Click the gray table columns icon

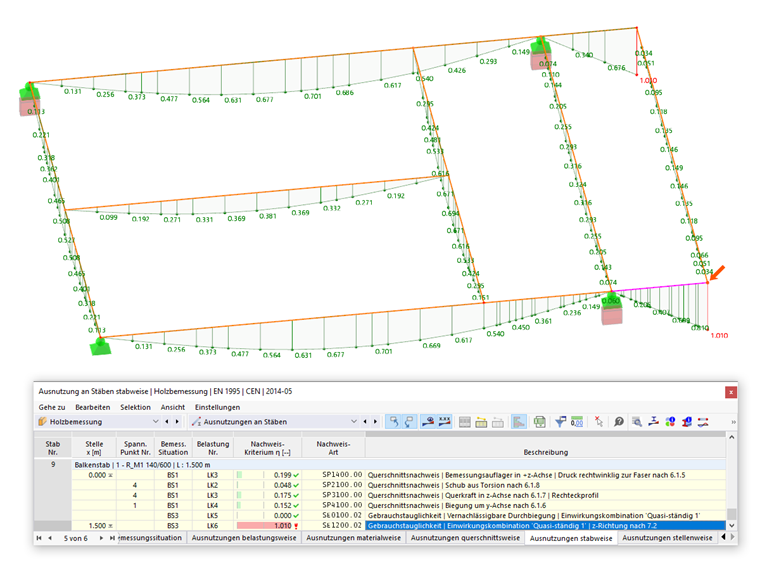[464, 422]
